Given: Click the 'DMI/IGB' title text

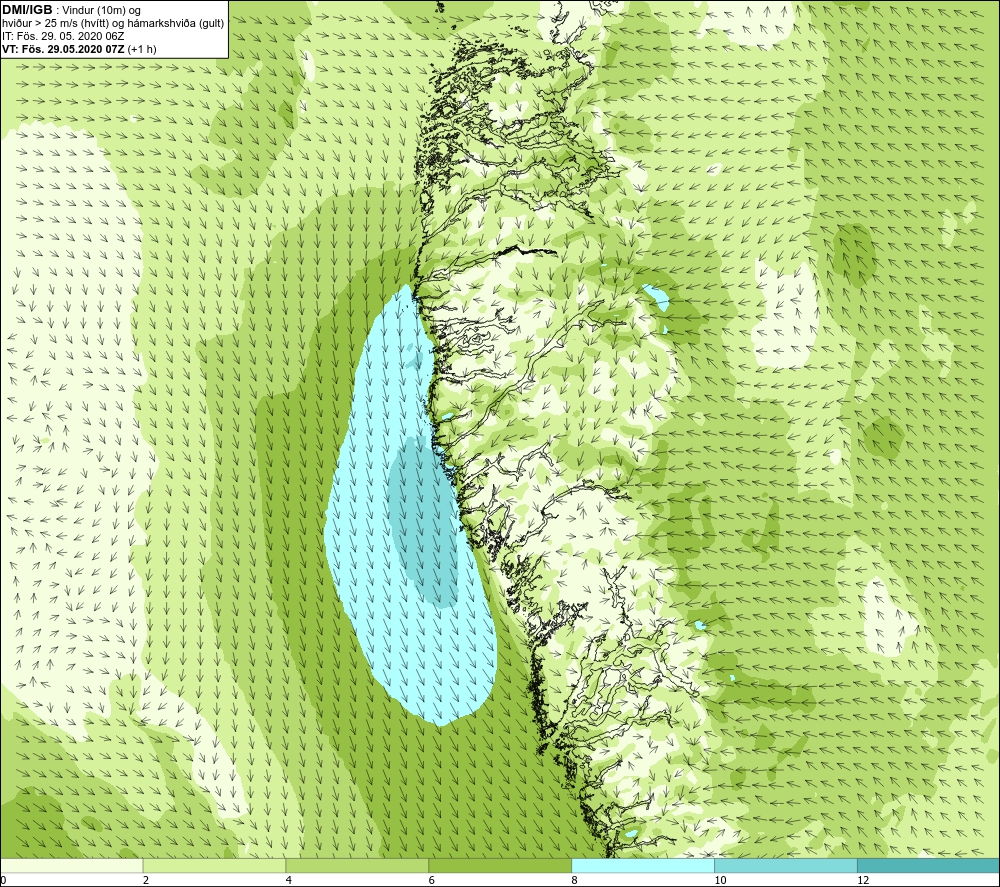Looking at the screenshot, I should coord(27,10).
